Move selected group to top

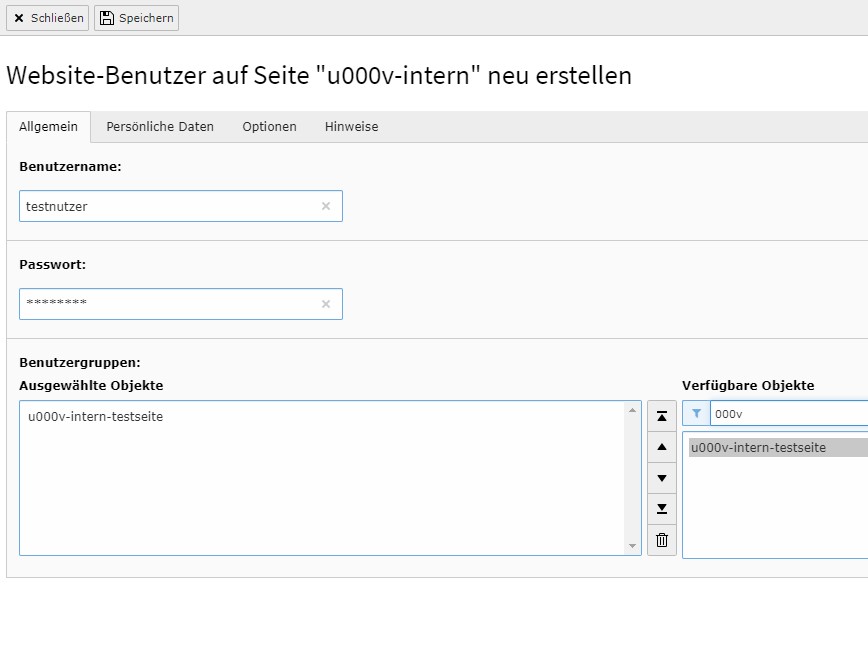click(x=662, y=416)
